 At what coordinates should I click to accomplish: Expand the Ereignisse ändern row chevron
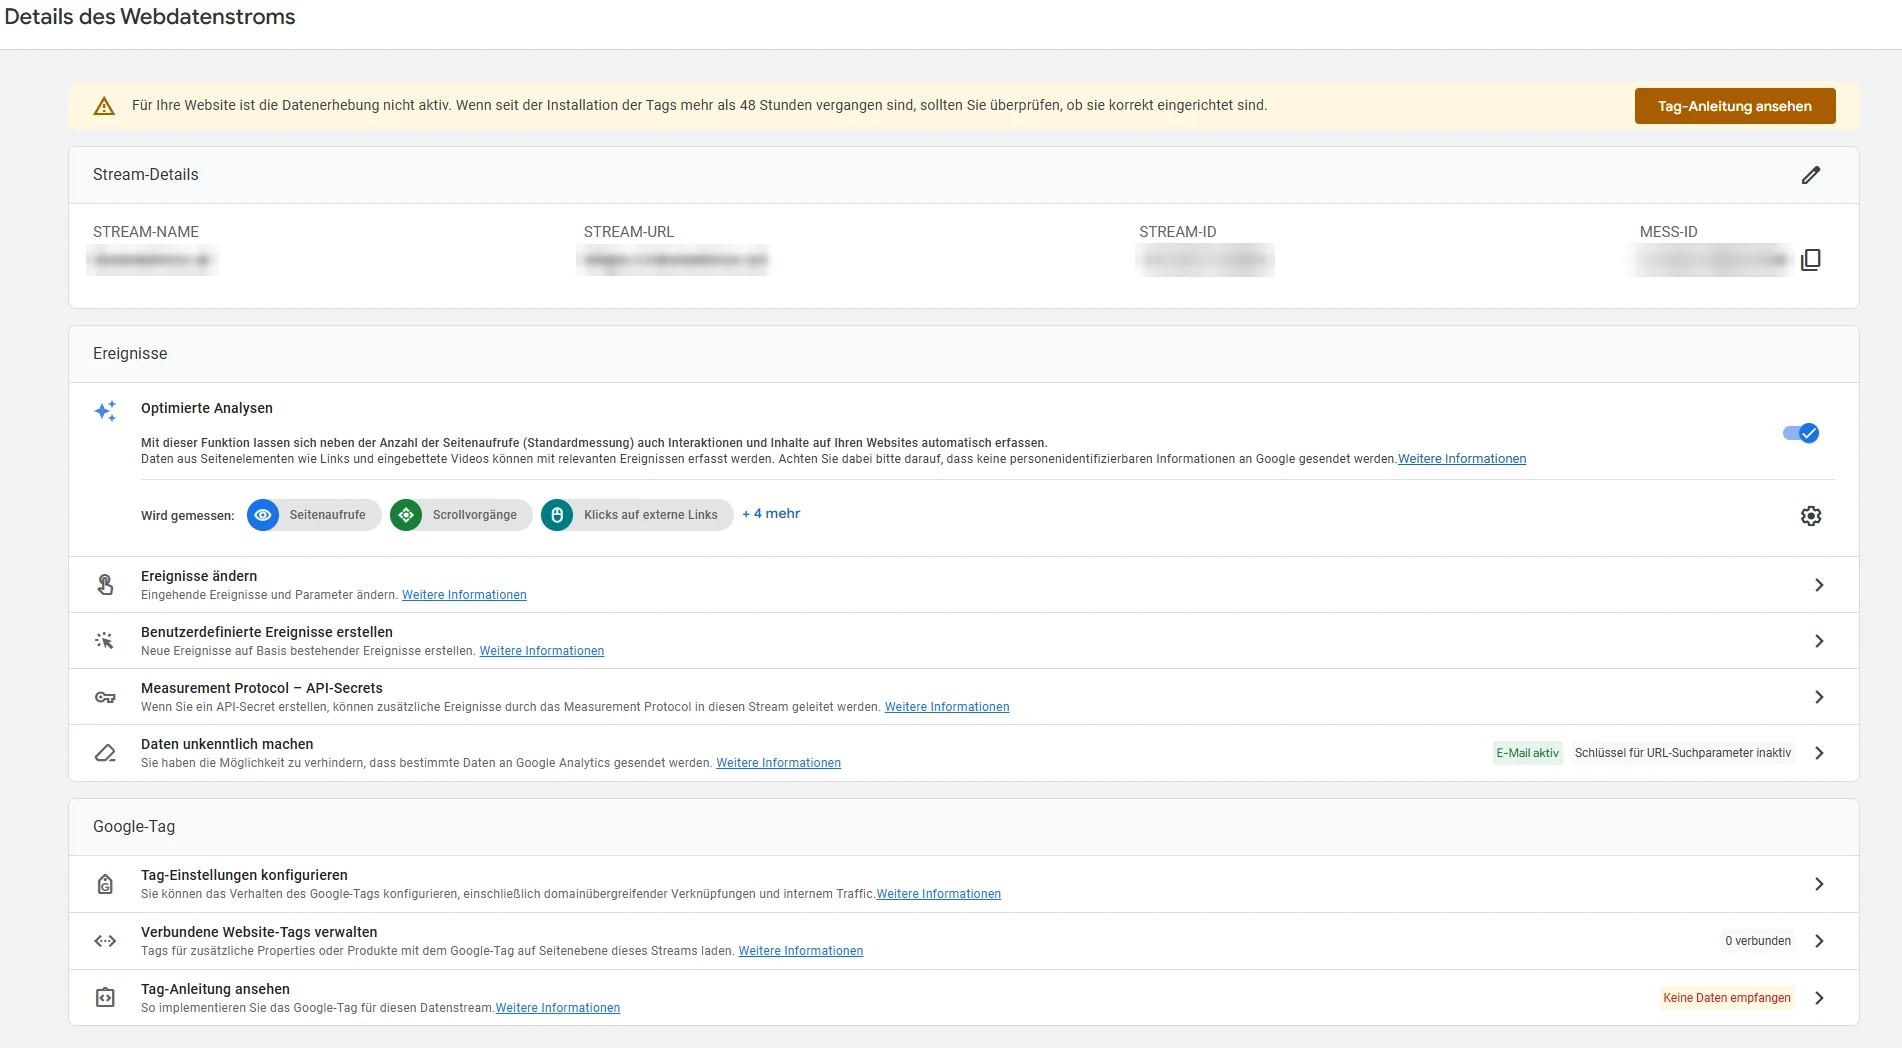[x=1819, y=585]
